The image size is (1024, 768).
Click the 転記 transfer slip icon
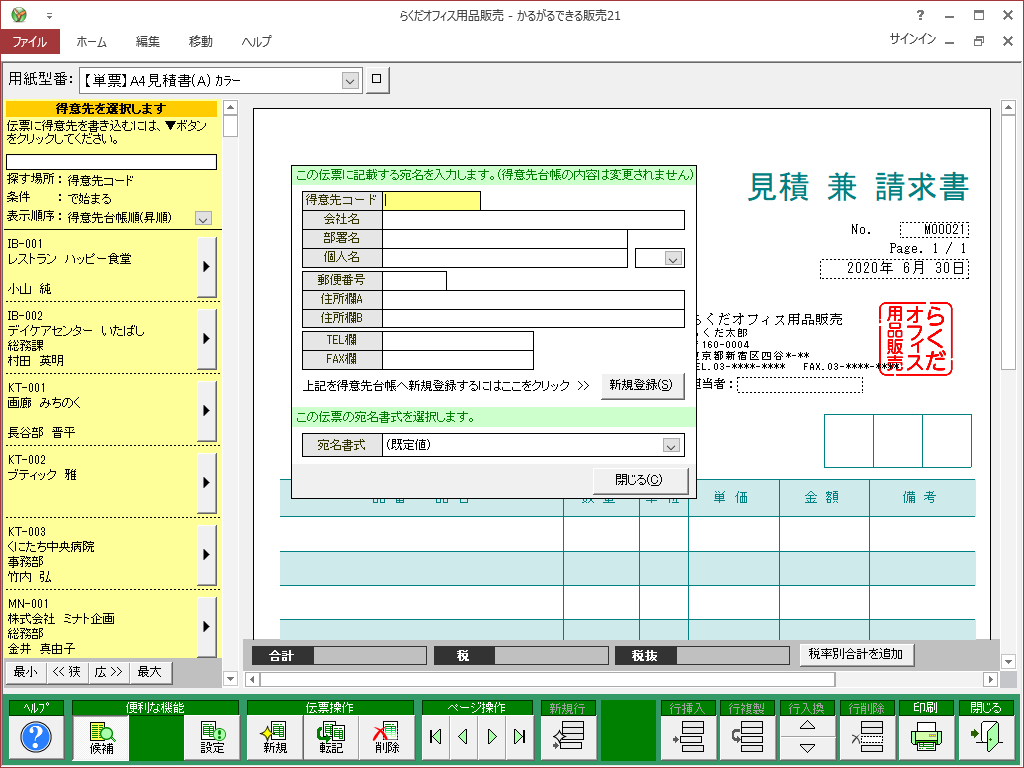330,738
